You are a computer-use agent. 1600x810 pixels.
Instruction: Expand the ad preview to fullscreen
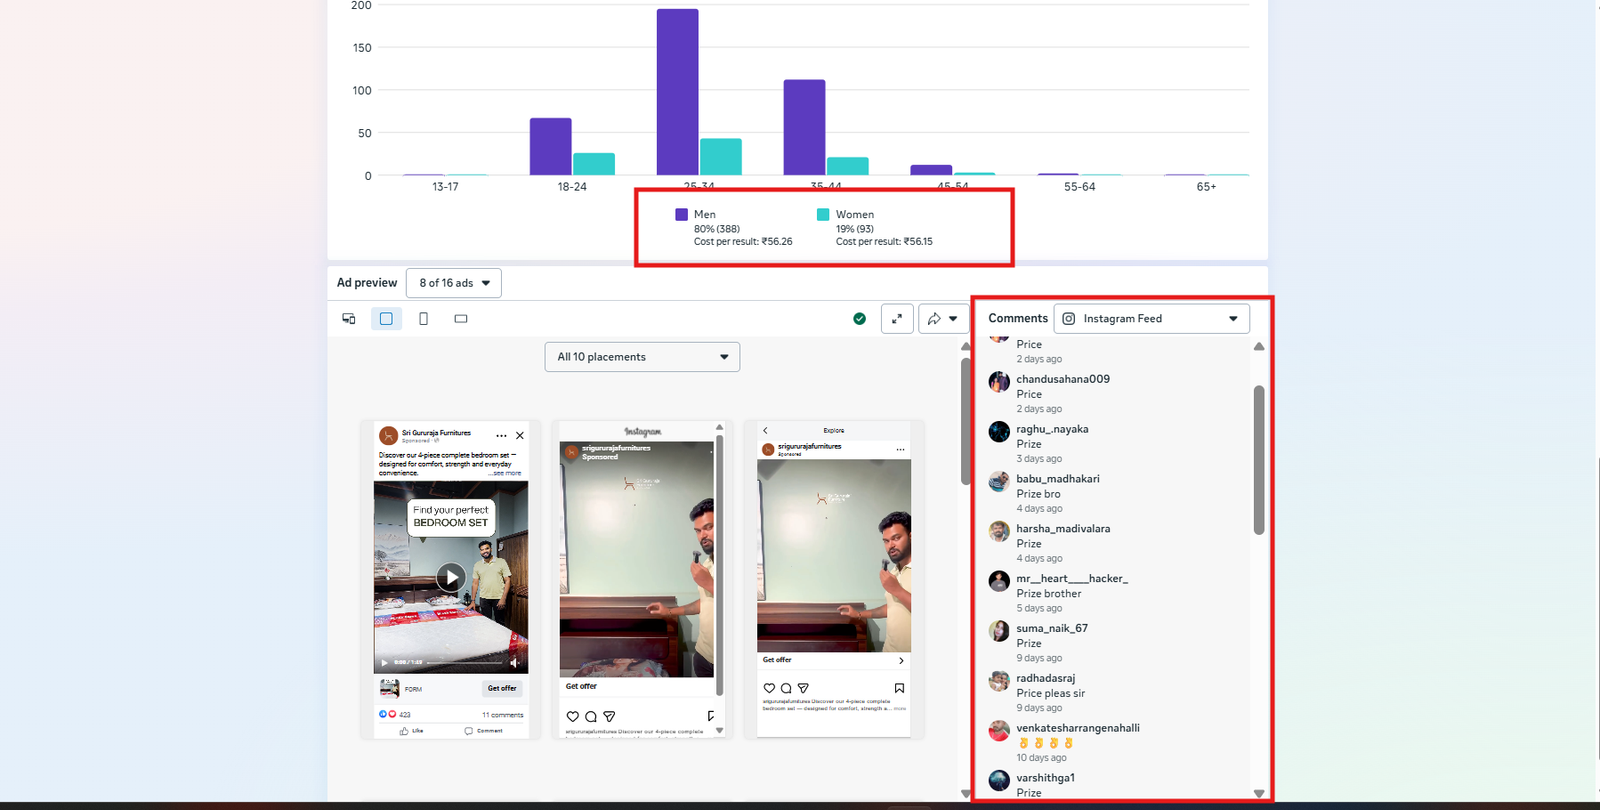point(897,319)
